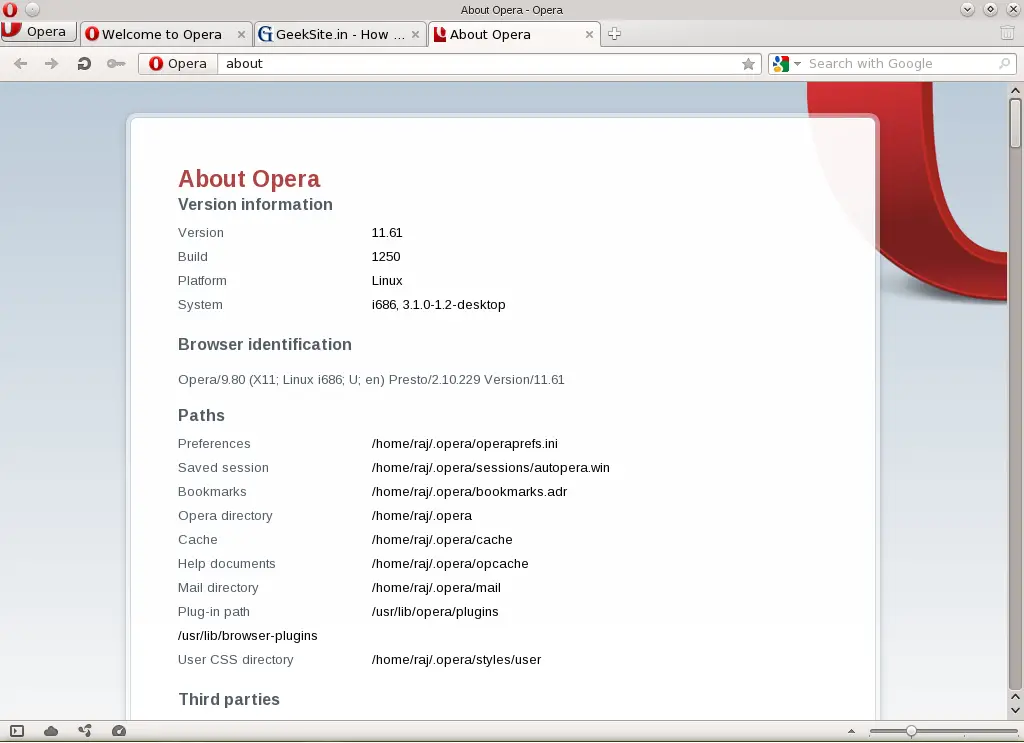
Task: Click the bookmarks.adr path
Action: coord(469,492)
